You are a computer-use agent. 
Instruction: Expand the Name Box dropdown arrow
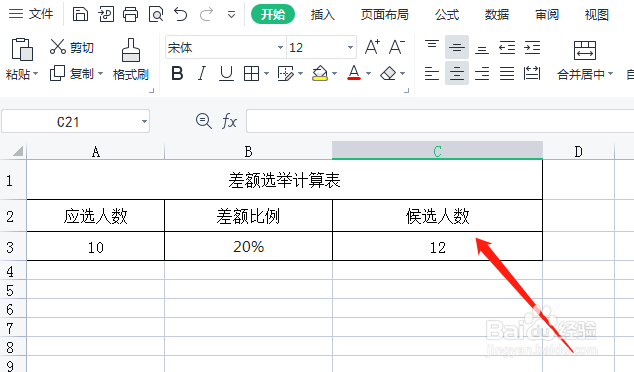tap(144, 121)
